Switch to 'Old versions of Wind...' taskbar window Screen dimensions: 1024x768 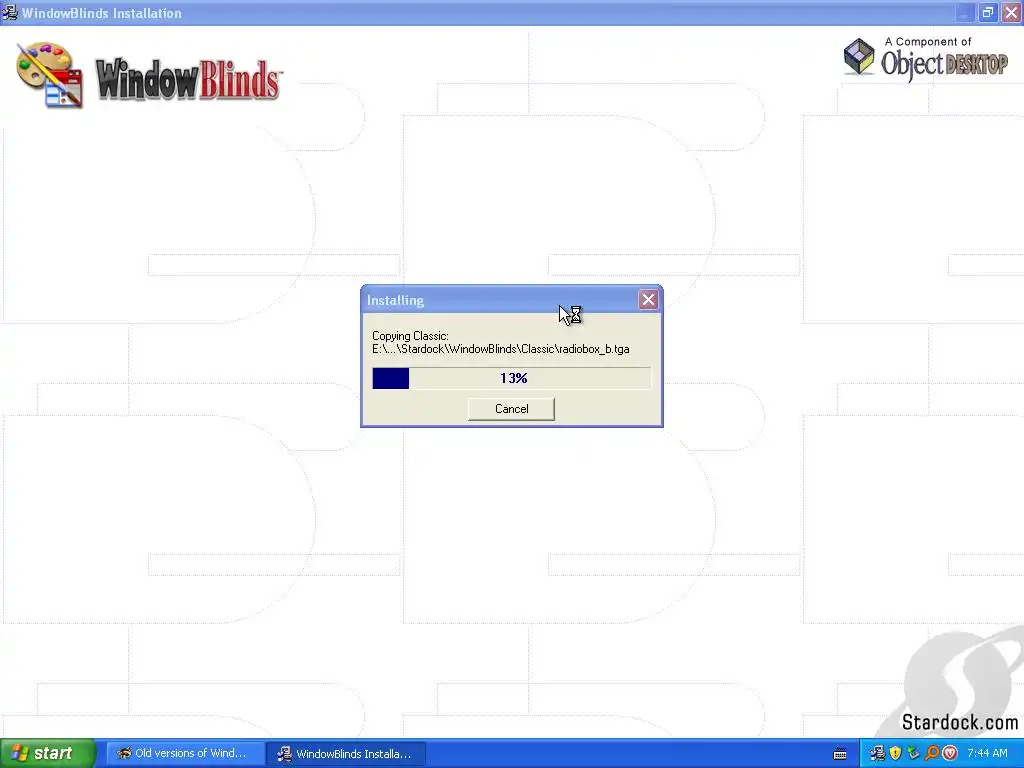[185, 754]
